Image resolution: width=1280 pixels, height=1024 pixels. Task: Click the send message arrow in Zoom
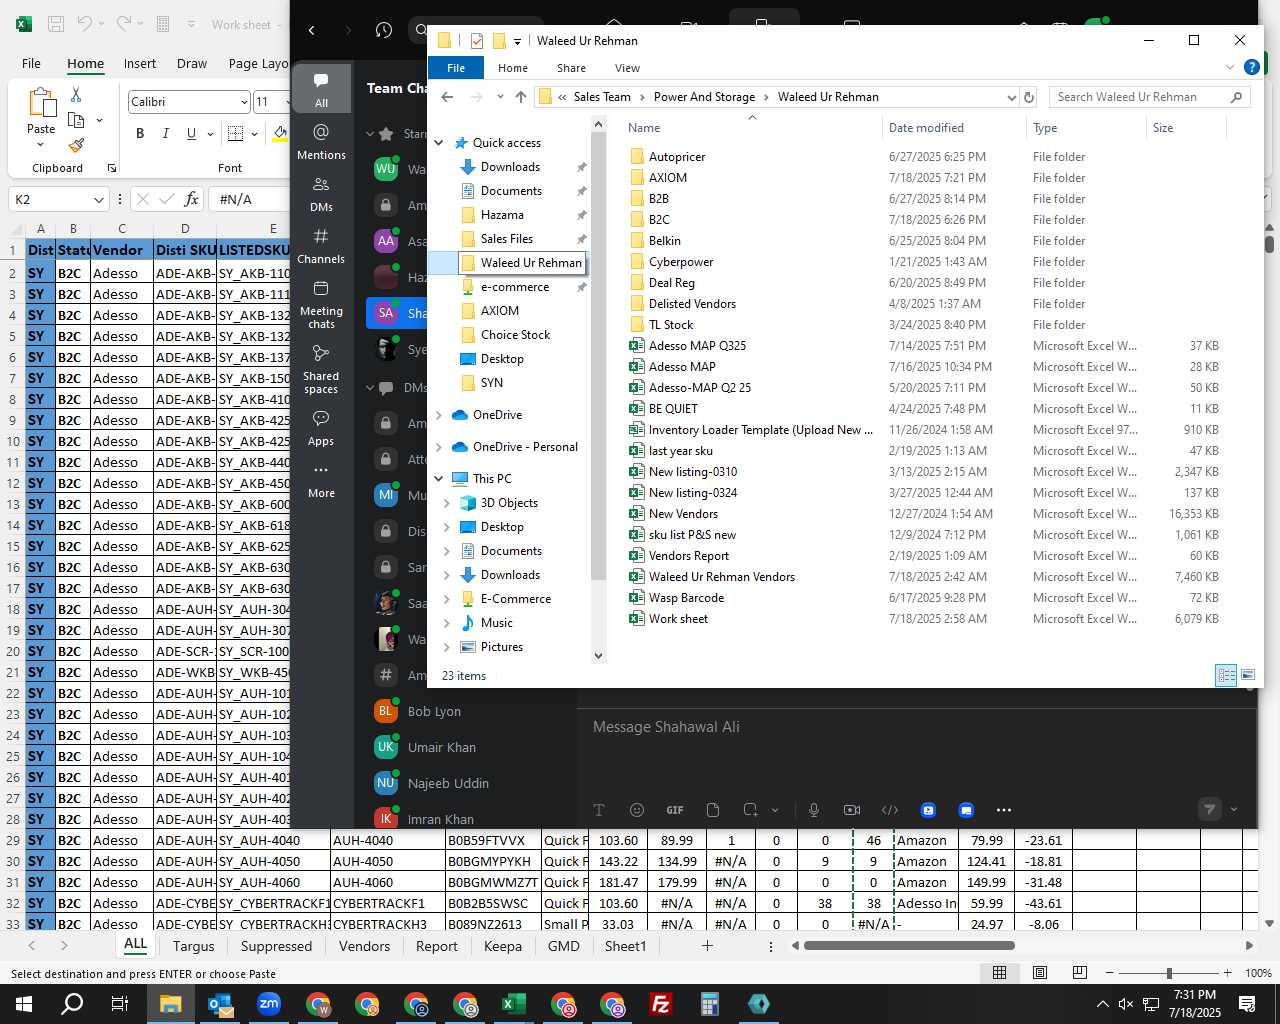click(x=1210, y=809)
